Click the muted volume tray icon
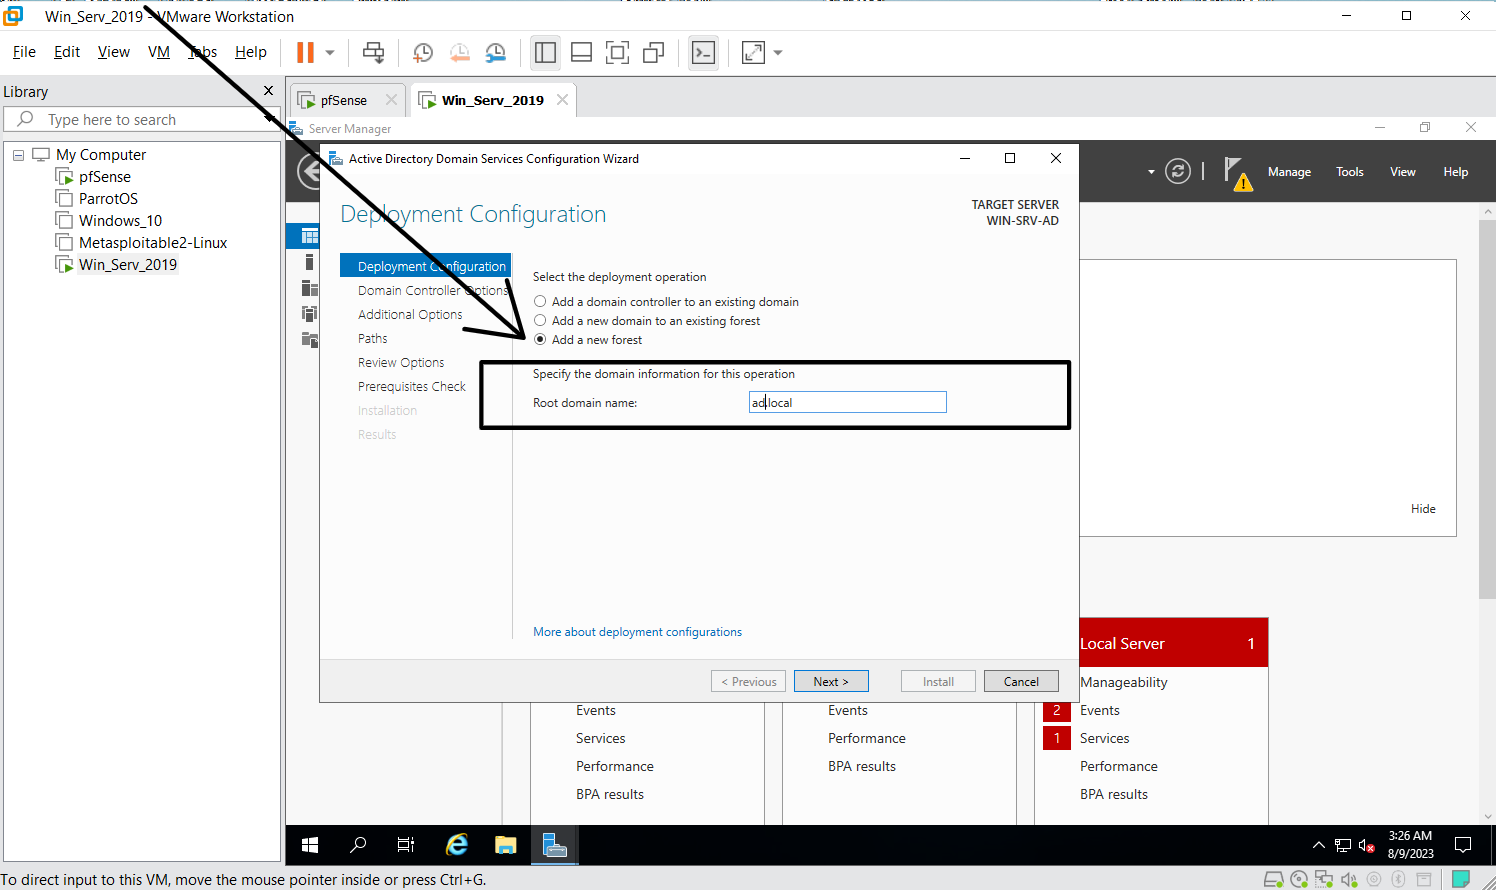 coord(1367,846)
